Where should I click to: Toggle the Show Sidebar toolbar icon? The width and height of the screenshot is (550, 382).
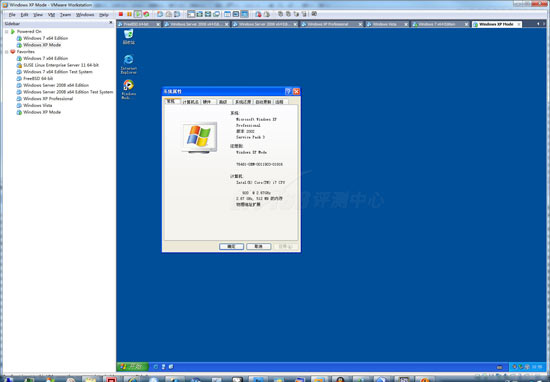point(191,14)
